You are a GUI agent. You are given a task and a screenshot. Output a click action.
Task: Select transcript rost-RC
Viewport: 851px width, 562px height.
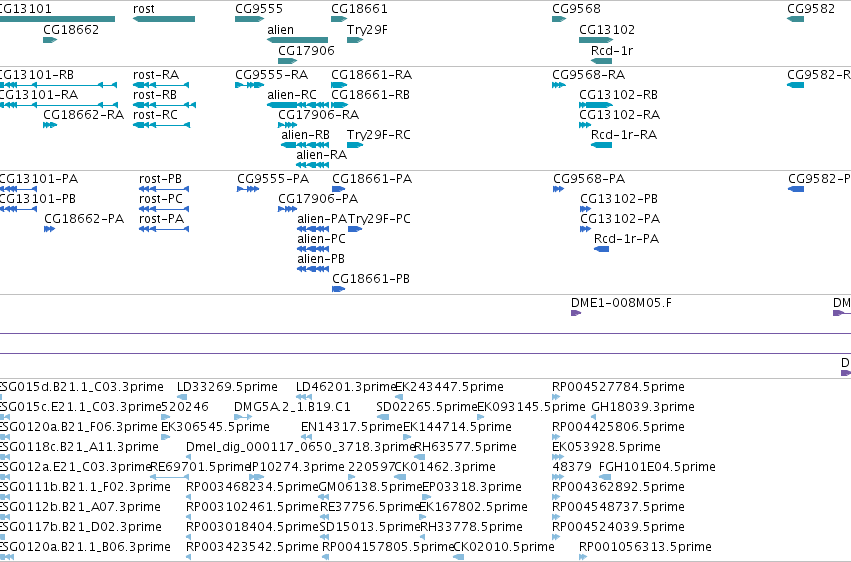[161, 125]
